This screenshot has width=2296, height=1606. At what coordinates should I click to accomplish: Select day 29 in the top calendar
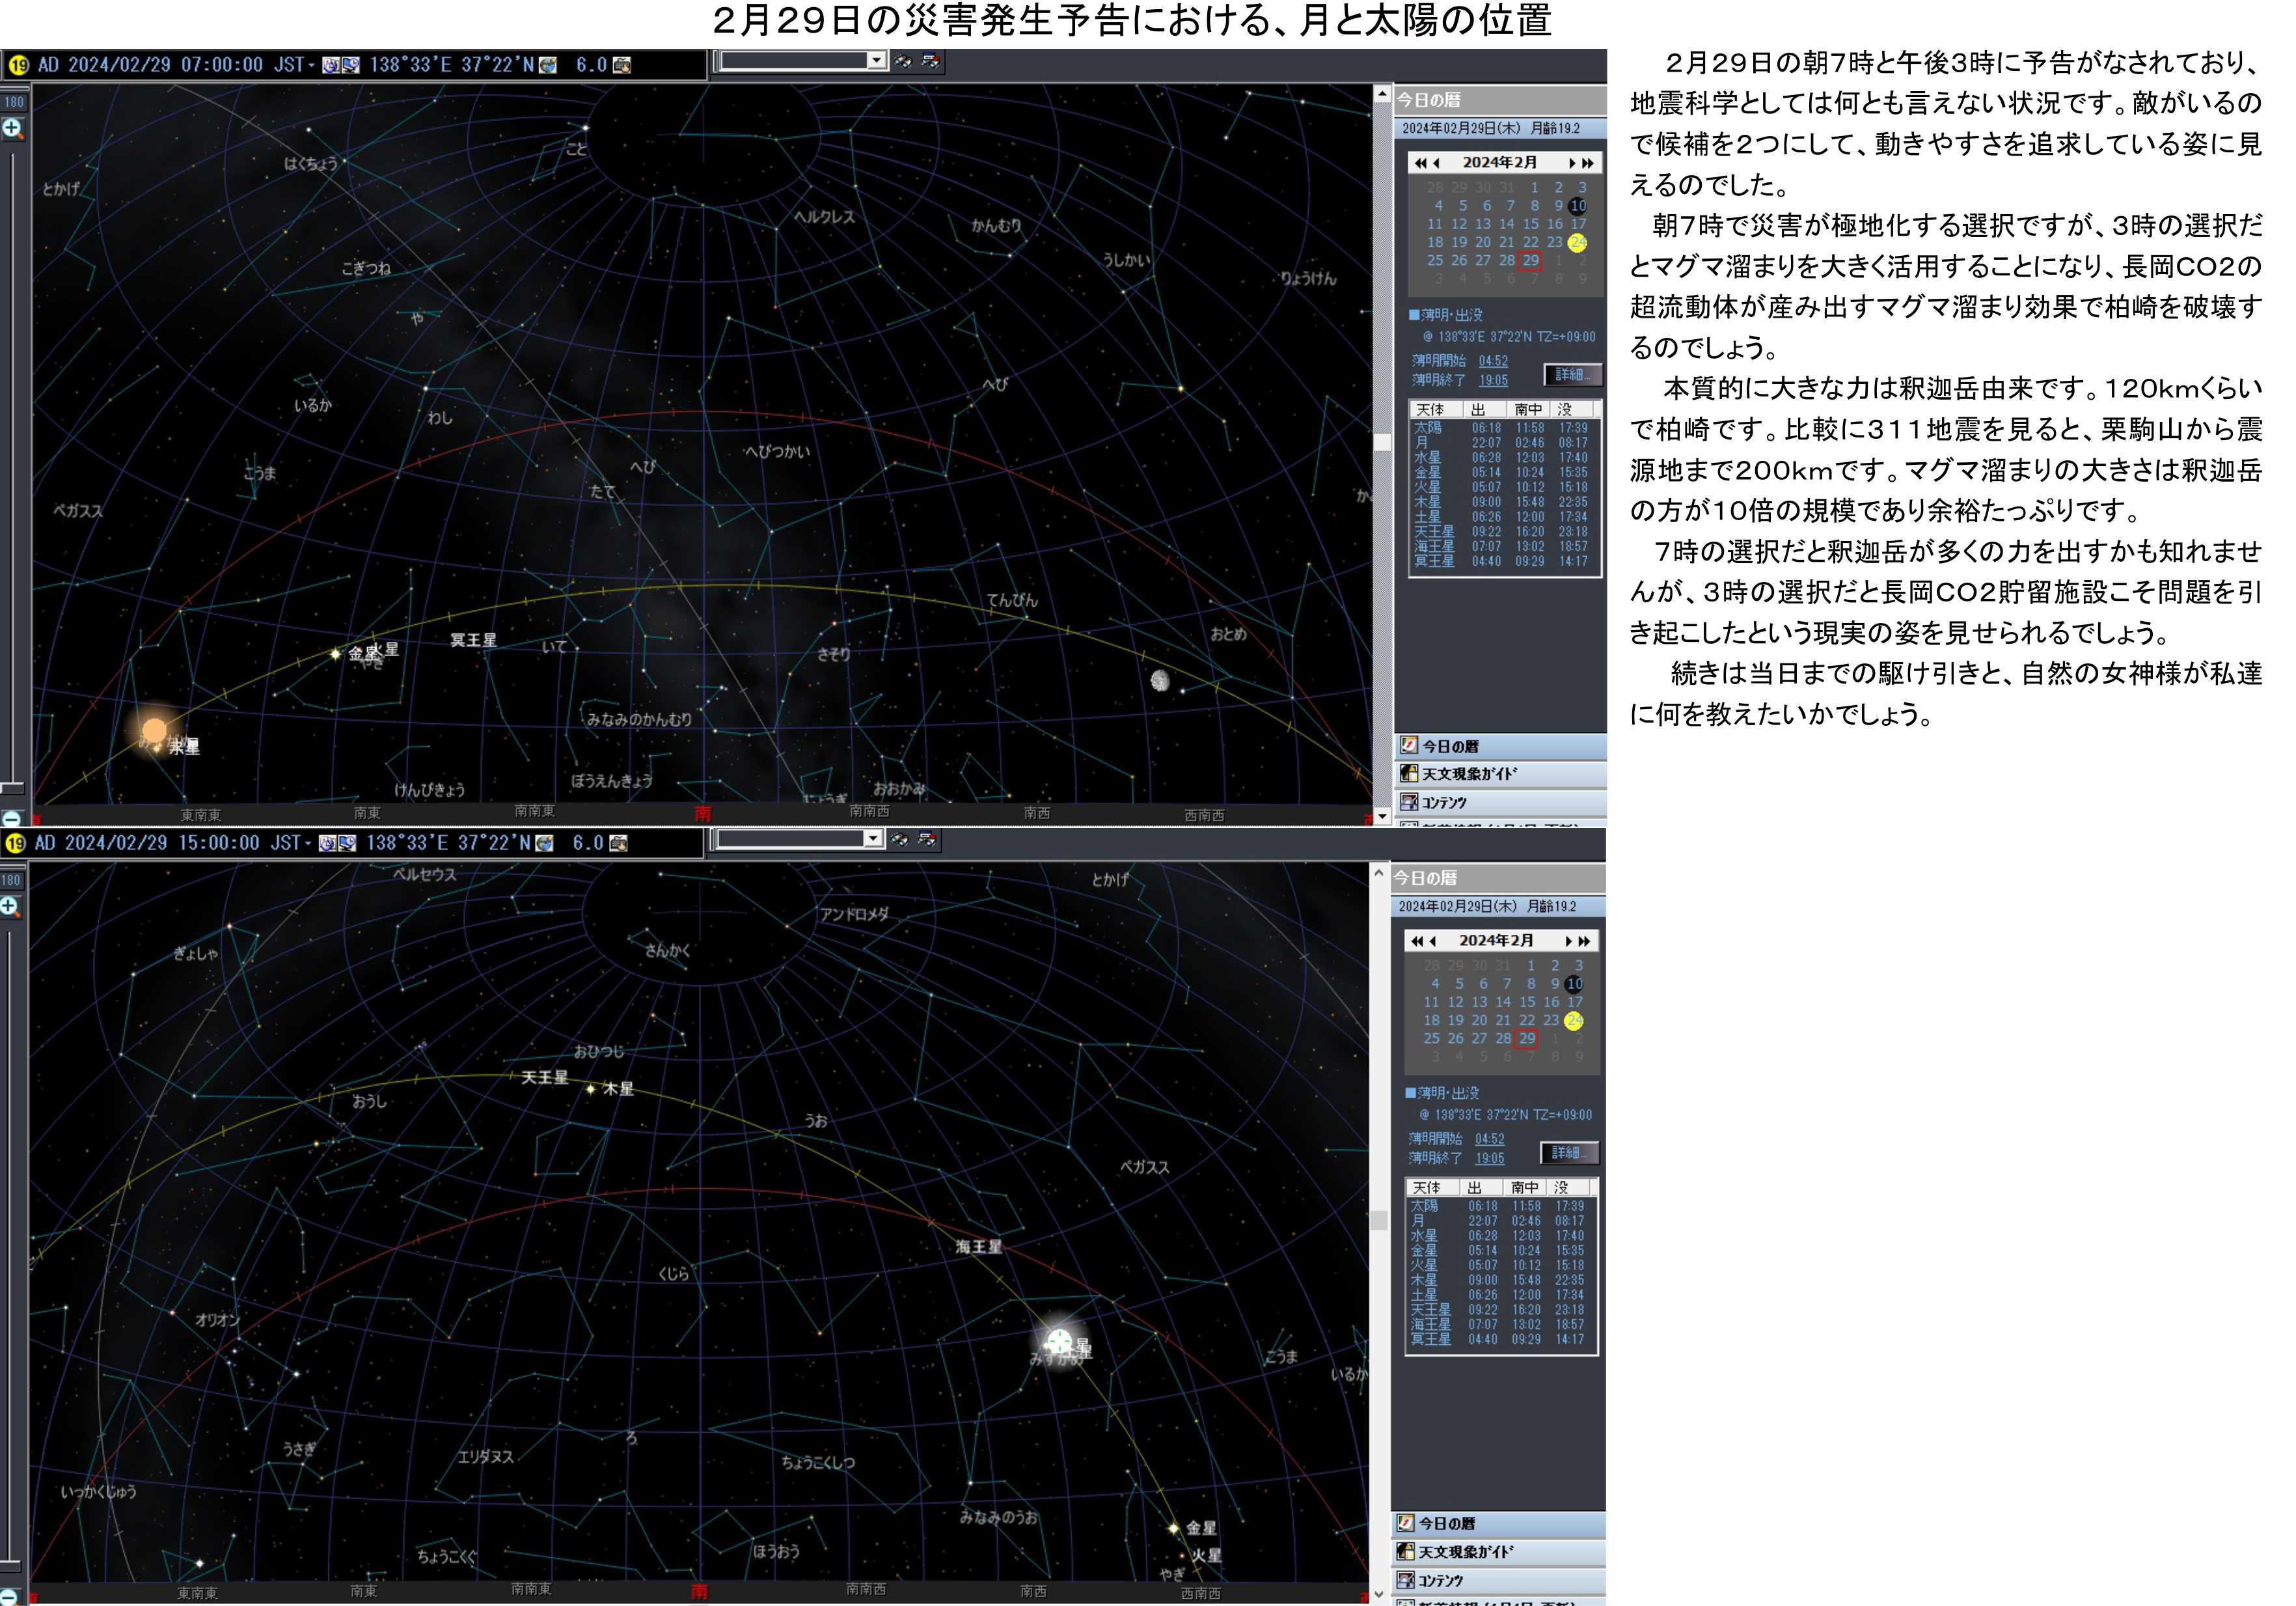click(x=1530, y=261)
